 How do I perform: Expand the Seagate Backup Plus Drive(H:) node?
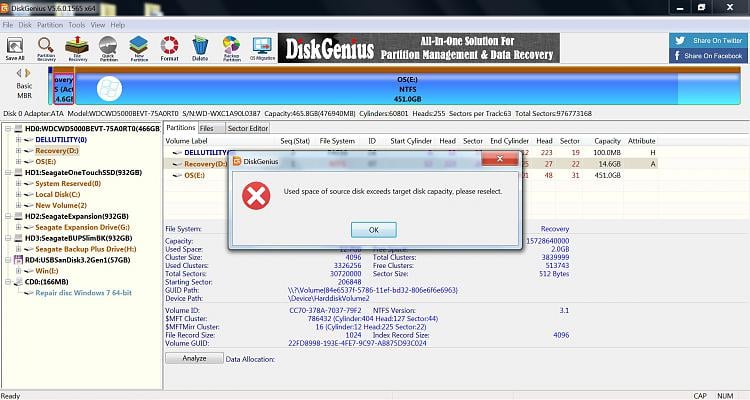pos(19,249)
